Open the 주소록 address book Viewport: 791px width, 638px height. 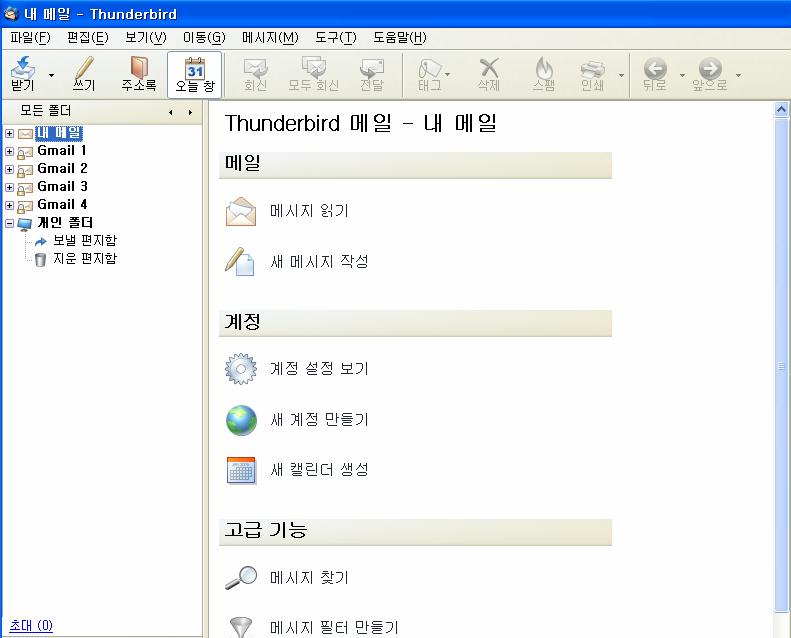[x=139, y=74]
